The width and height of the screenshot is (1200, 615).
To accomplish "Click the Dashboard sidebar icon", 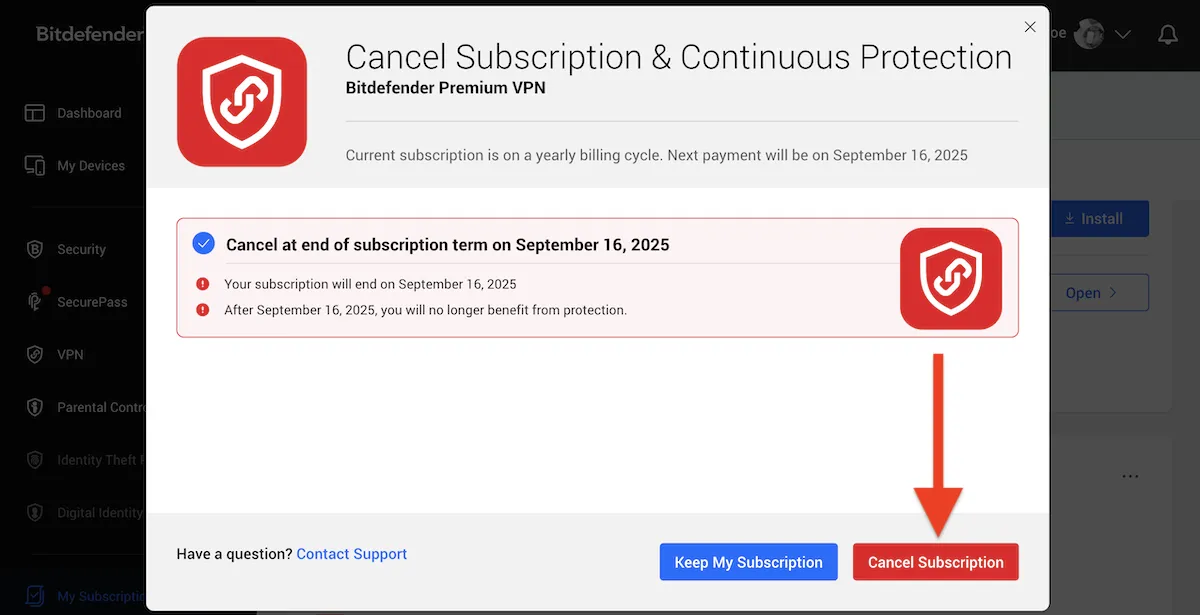I will (35, 113).
